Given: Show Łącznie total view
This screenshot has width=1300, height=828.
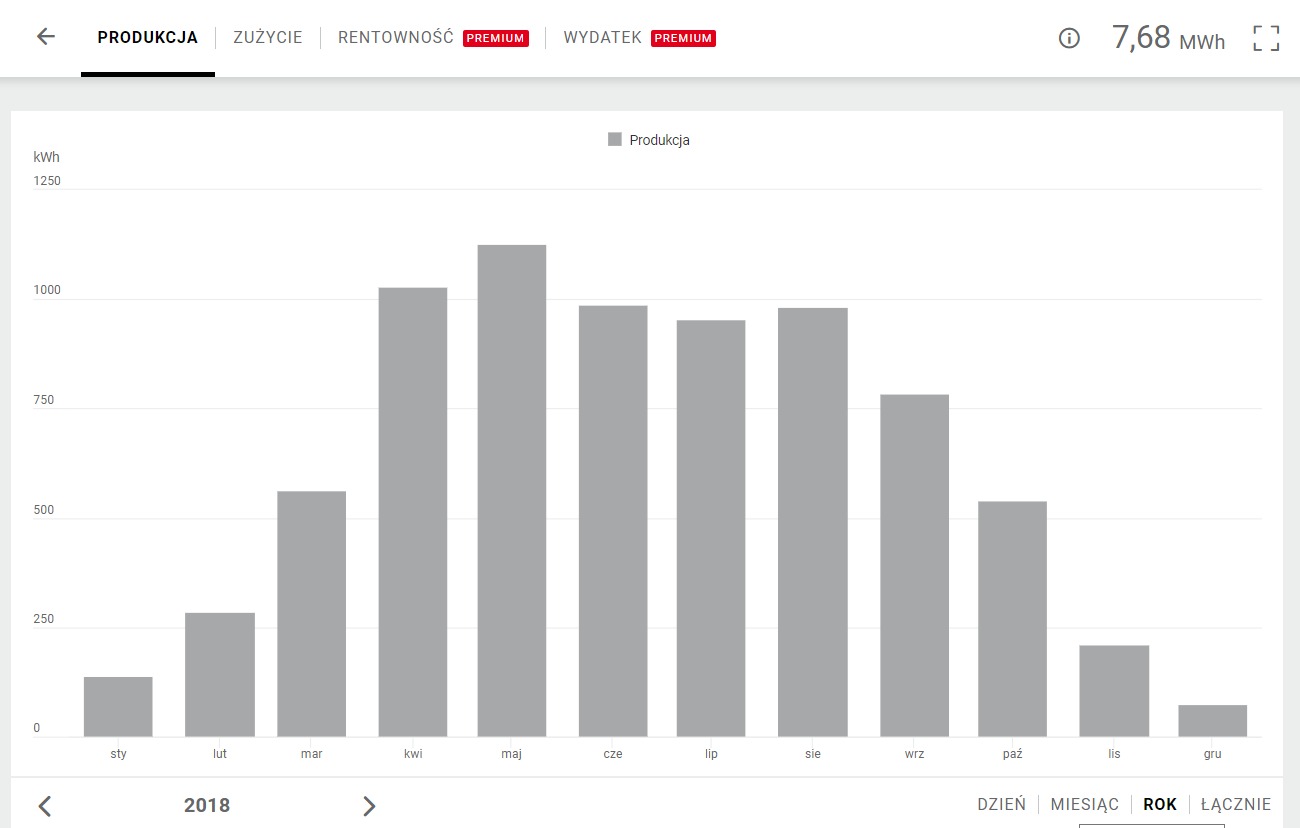Looking at the screenshot, I should (1236, 804).
